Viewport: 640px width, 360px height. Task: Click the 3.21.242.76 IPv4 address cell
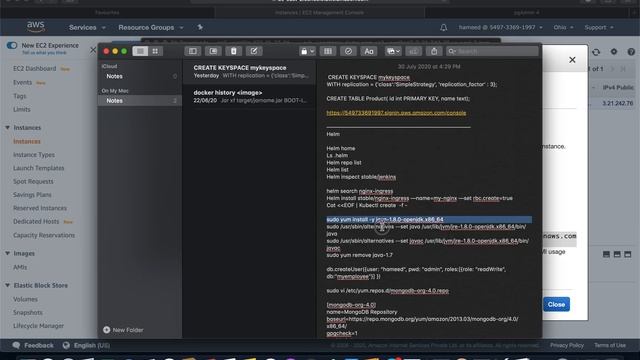point(618,103)
